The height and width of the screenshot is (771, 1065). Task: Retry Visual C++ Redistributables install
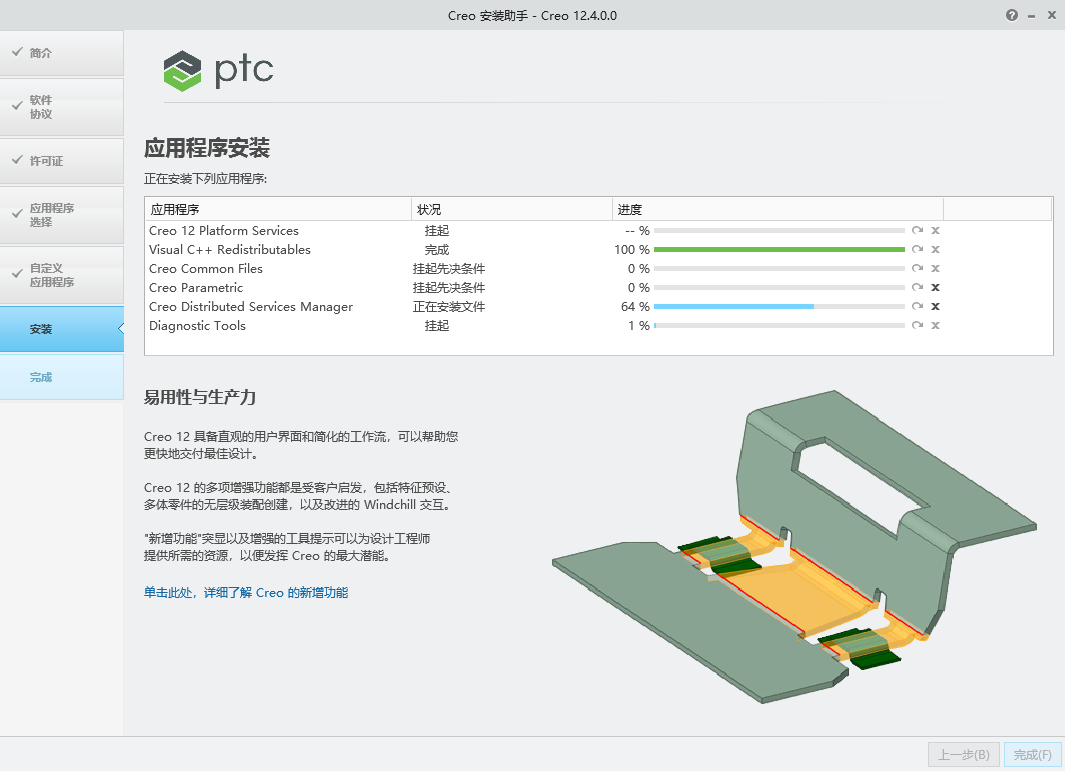[917, 250]
